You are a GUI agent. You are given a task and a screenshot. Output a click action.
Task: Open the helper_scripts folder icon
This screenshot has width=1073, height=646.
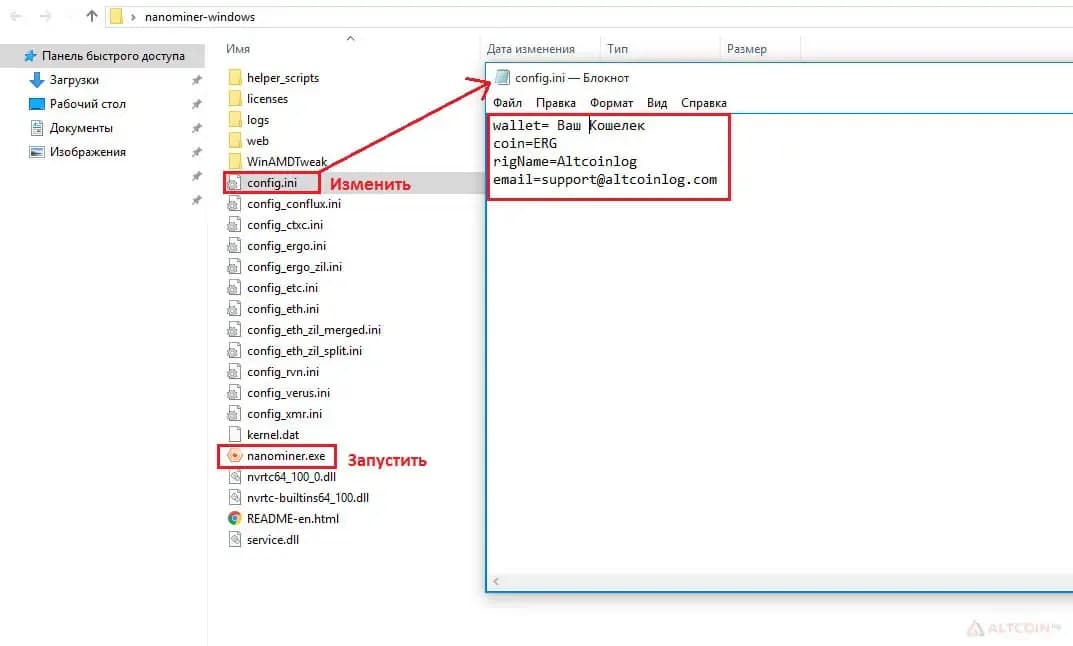pos(235,77)
